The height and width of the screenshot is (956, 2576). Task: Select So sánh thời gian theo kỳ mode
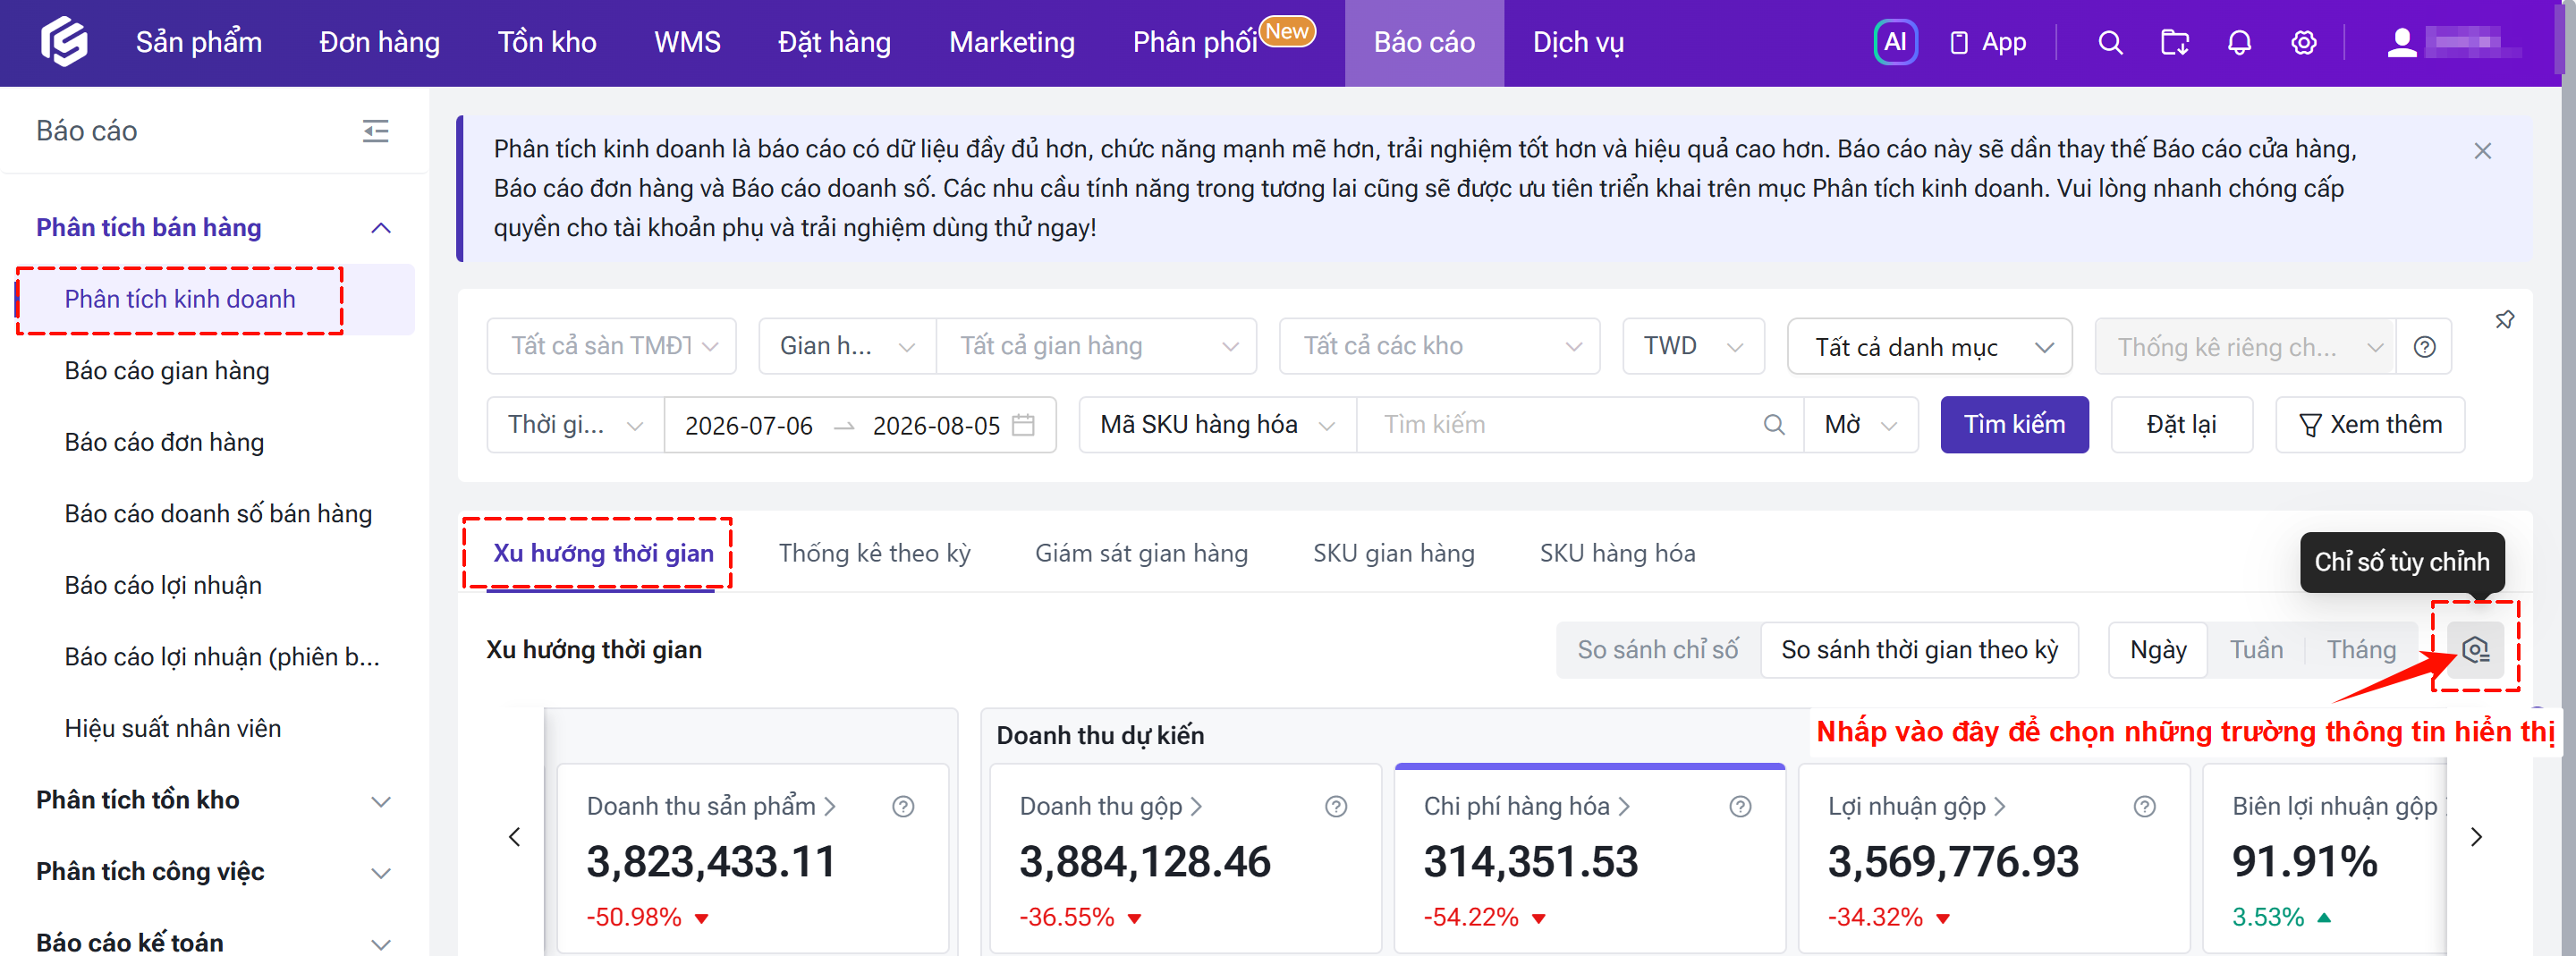pyautogui.click(x=1919, y=650)
